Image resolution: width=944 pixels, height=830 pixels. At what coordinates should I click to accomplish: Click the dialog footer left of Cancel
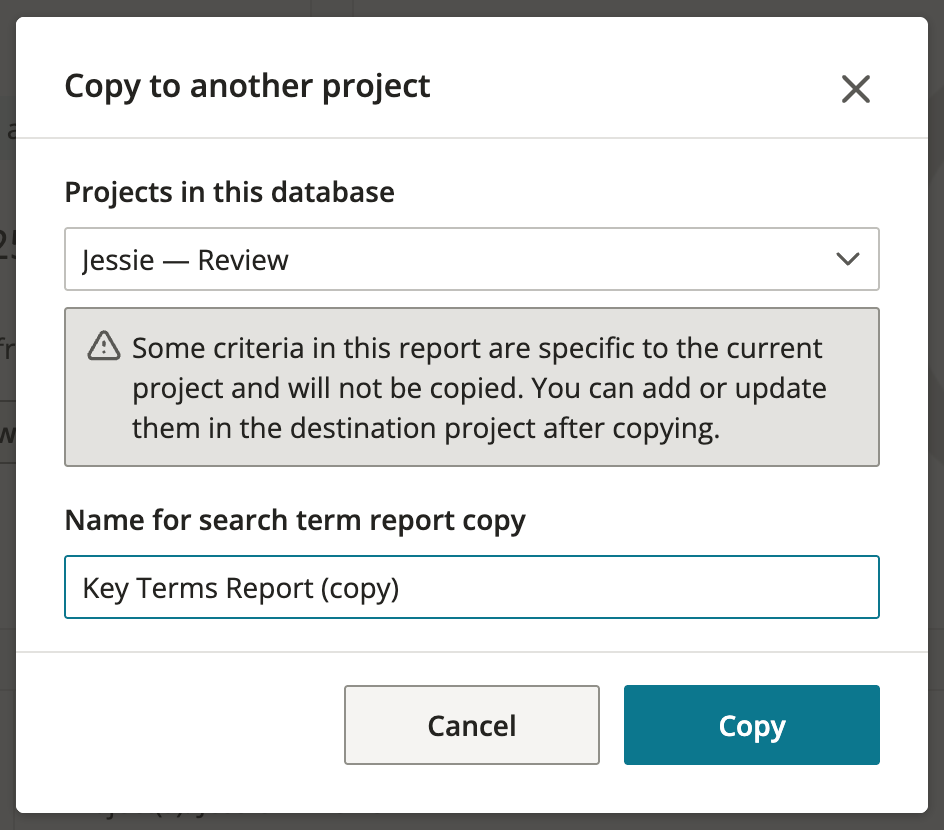pyautogui.click(x=180, y=725)
